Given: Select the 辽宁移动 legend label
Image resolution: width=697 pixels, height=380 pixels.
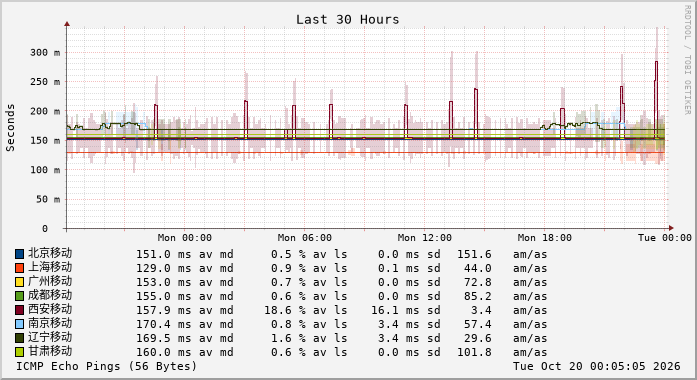Looking at the screenshot, I should click(50, 337).
